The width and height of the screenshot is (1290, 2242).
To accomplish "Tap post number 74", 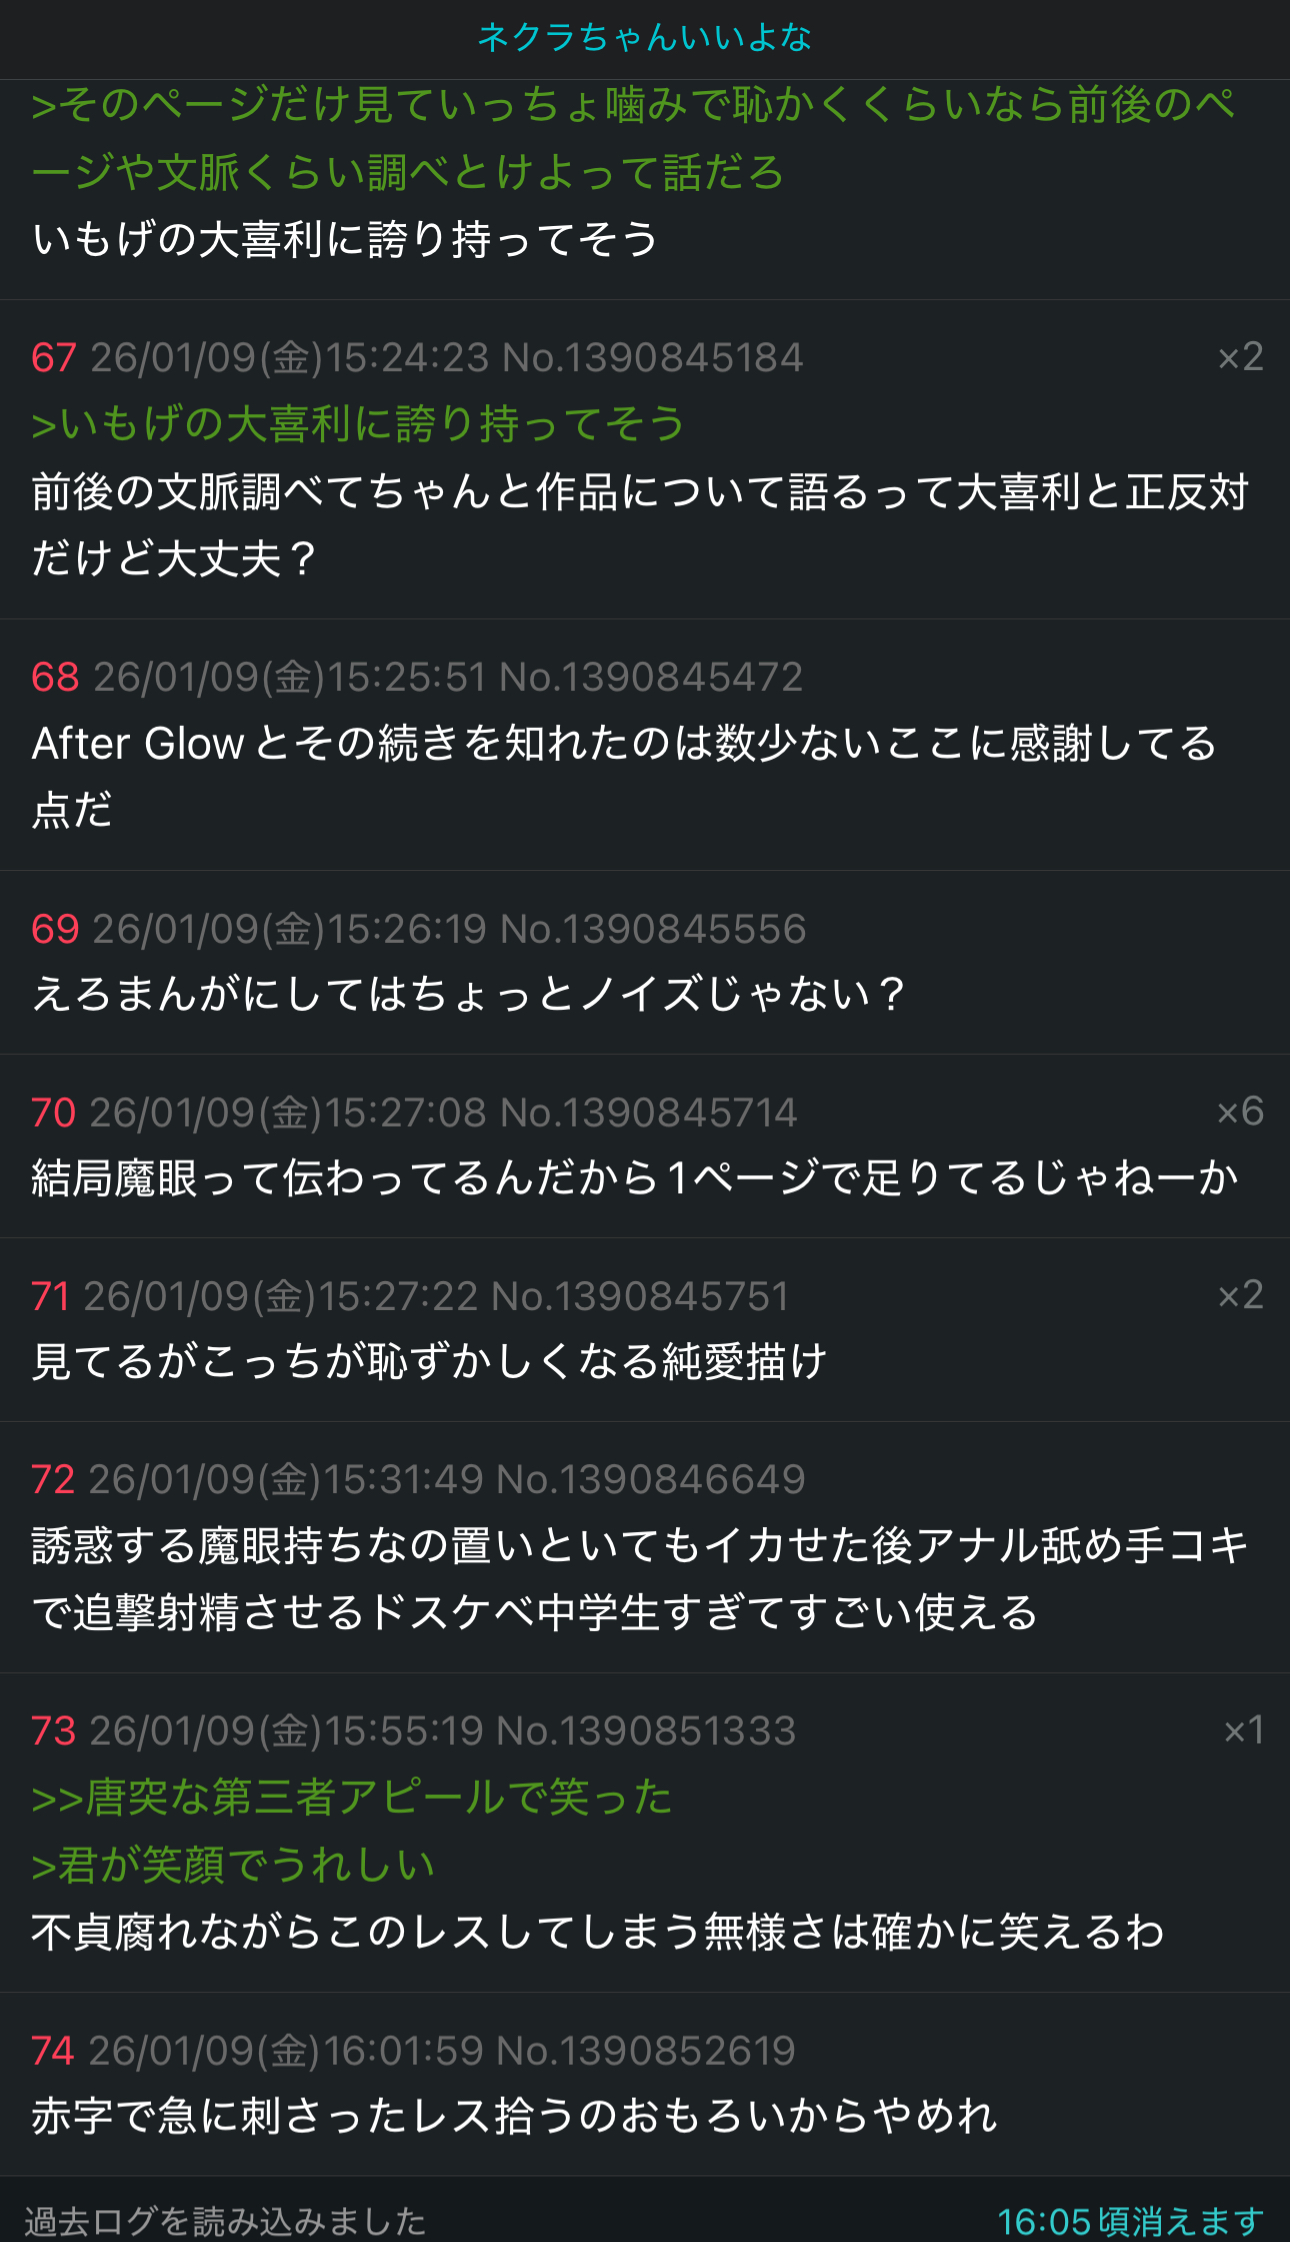I will pos(53,2051).
